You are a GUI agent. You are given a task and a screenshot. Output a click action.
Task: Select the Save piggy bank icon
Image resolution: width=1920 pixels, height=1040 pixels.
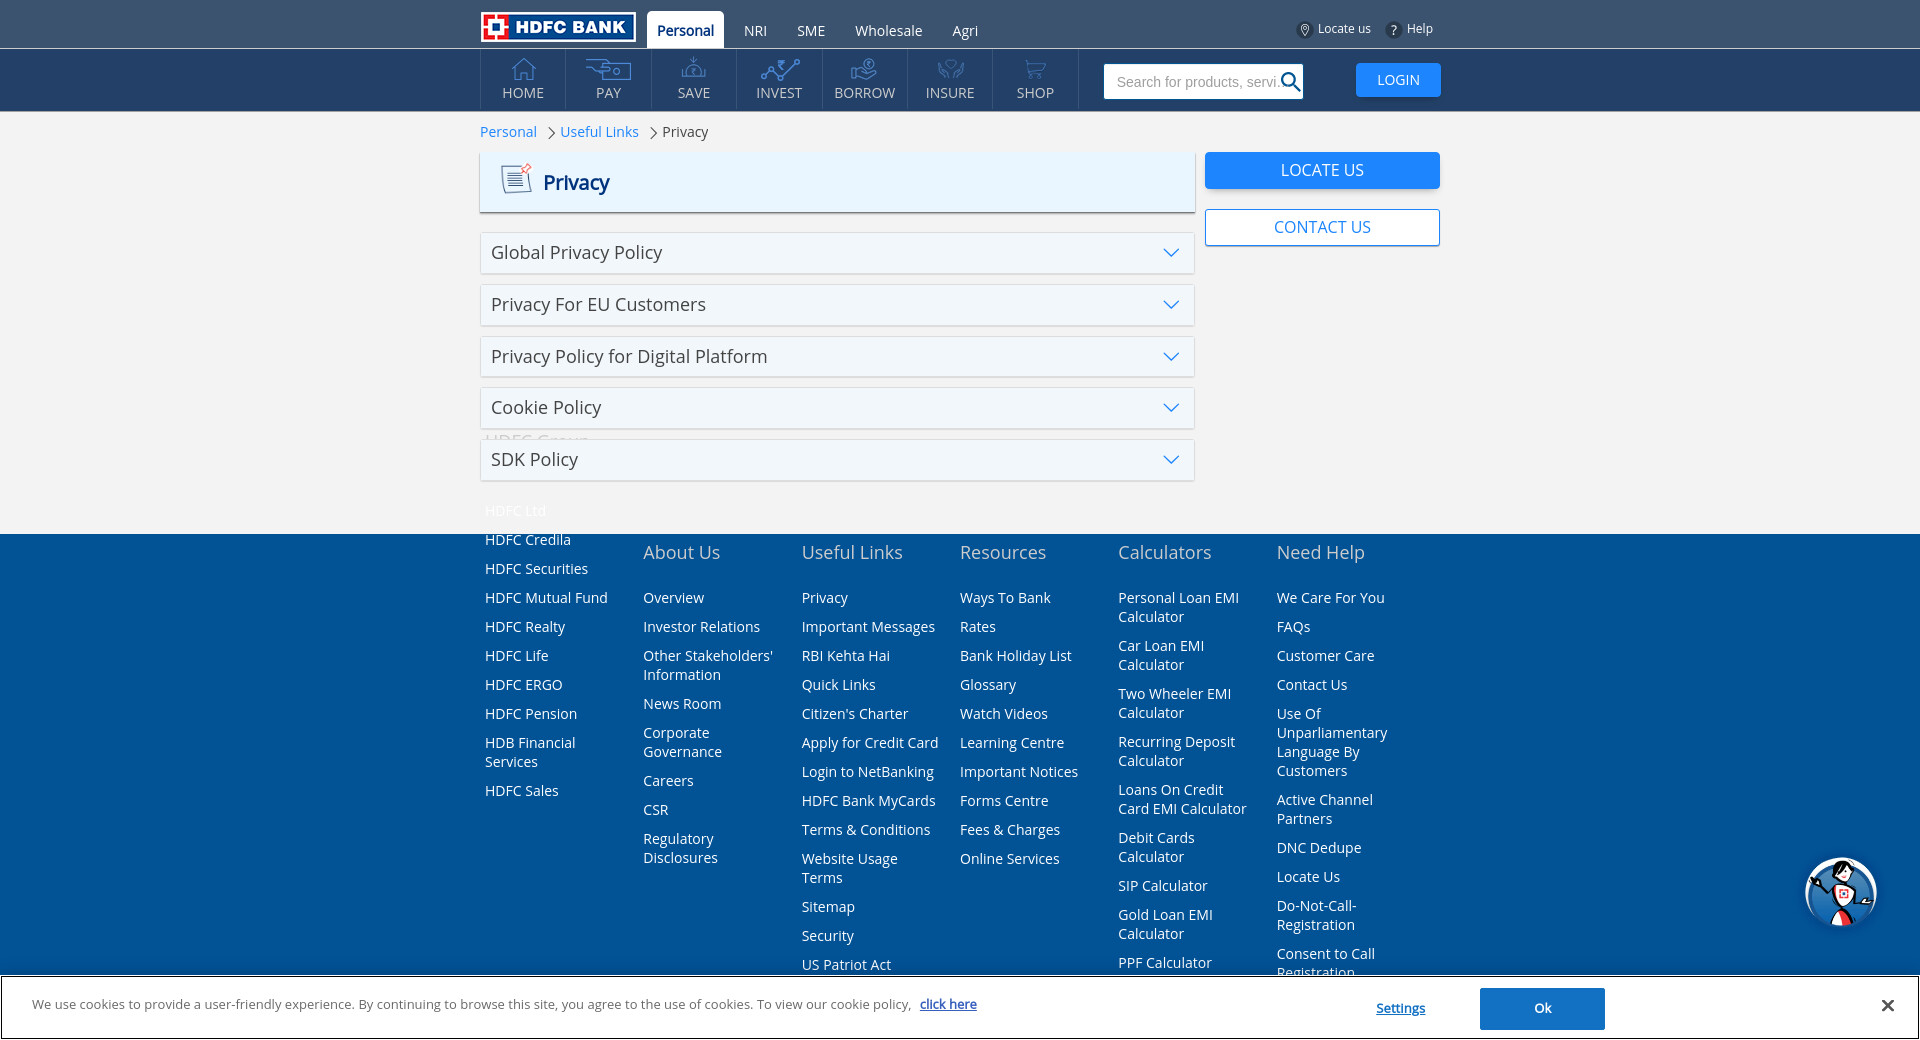pos(693,70)
